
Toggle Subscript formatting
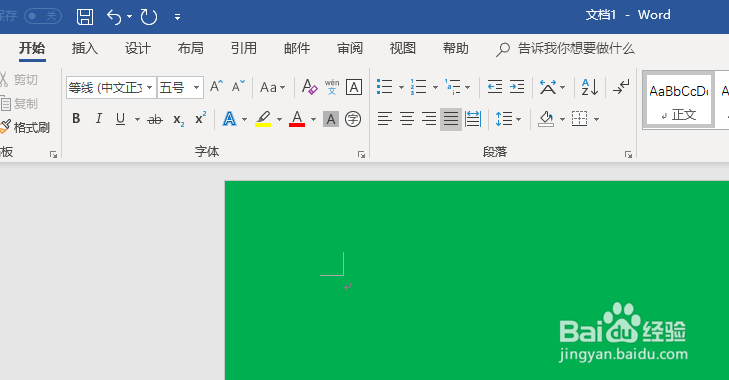click(x=179, y=120)
